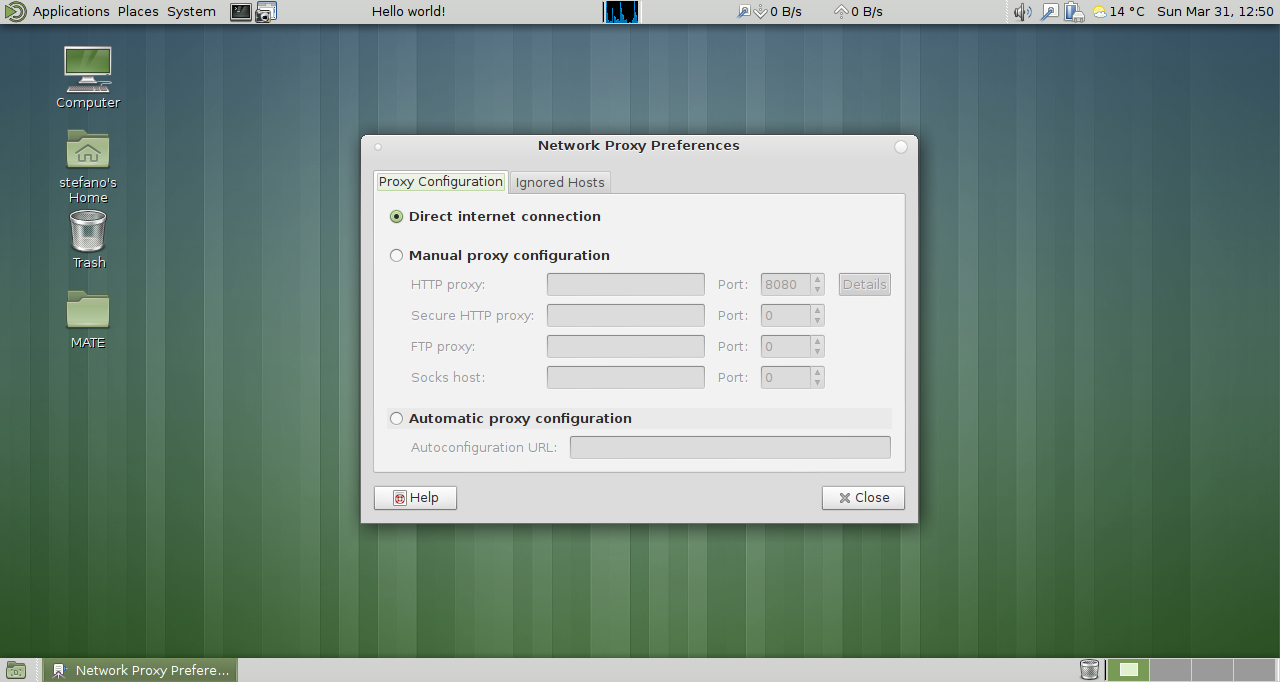Open the MATE logo menu icon
Screen dimensions: 1280x682
coord(14,12)
